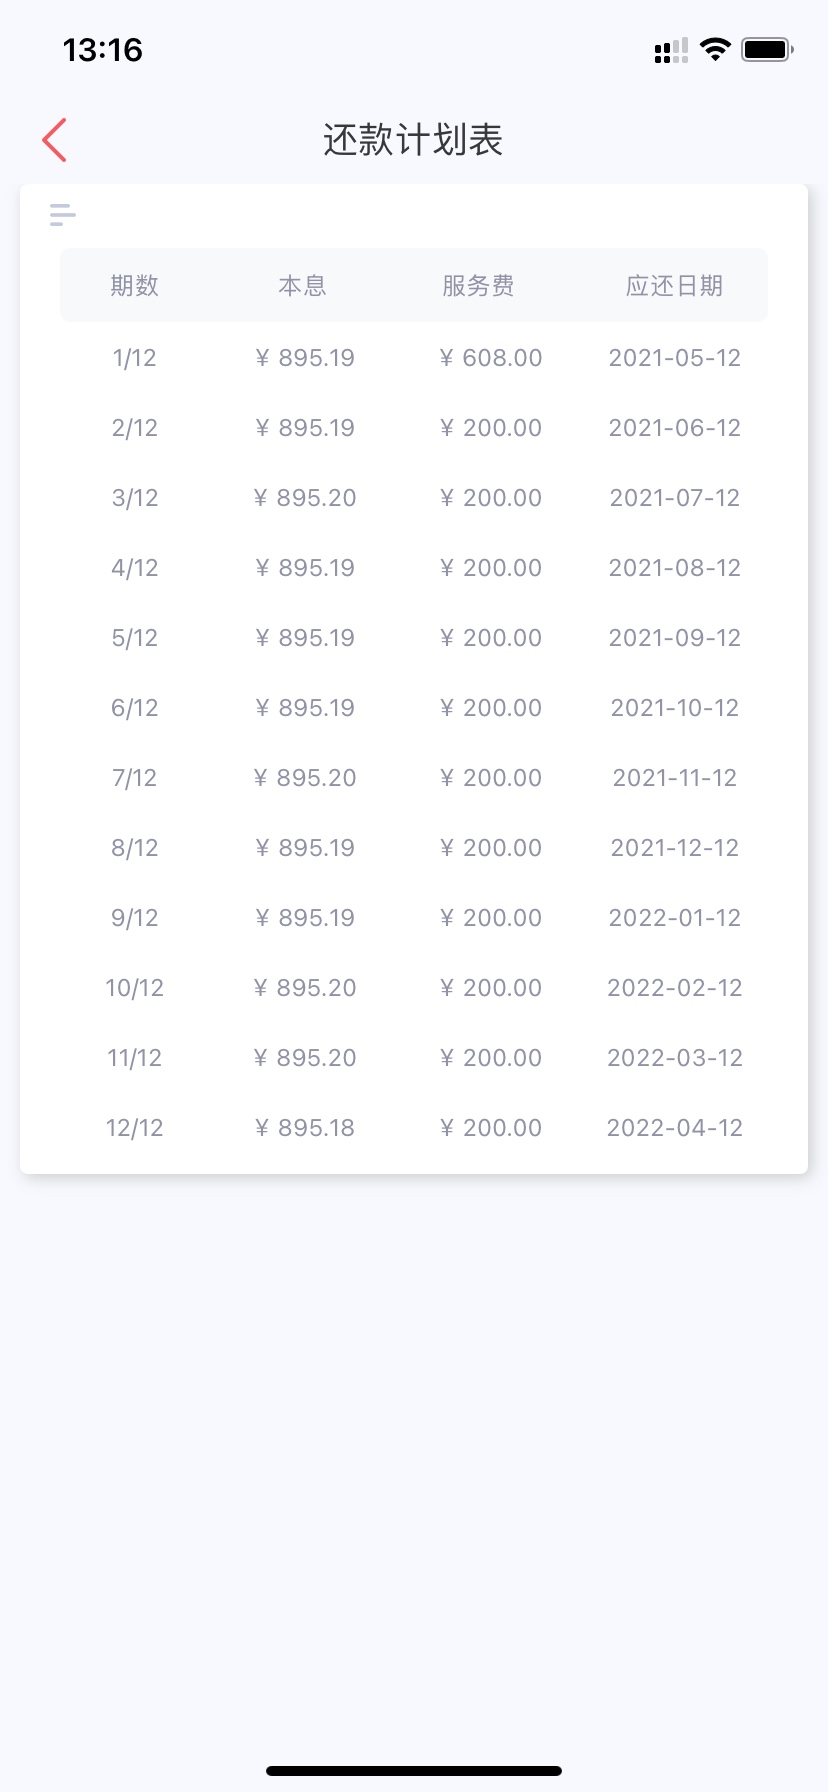Tap the cellular signal icon
This screenshot has width=828, height=1792.
pos(671,50)
